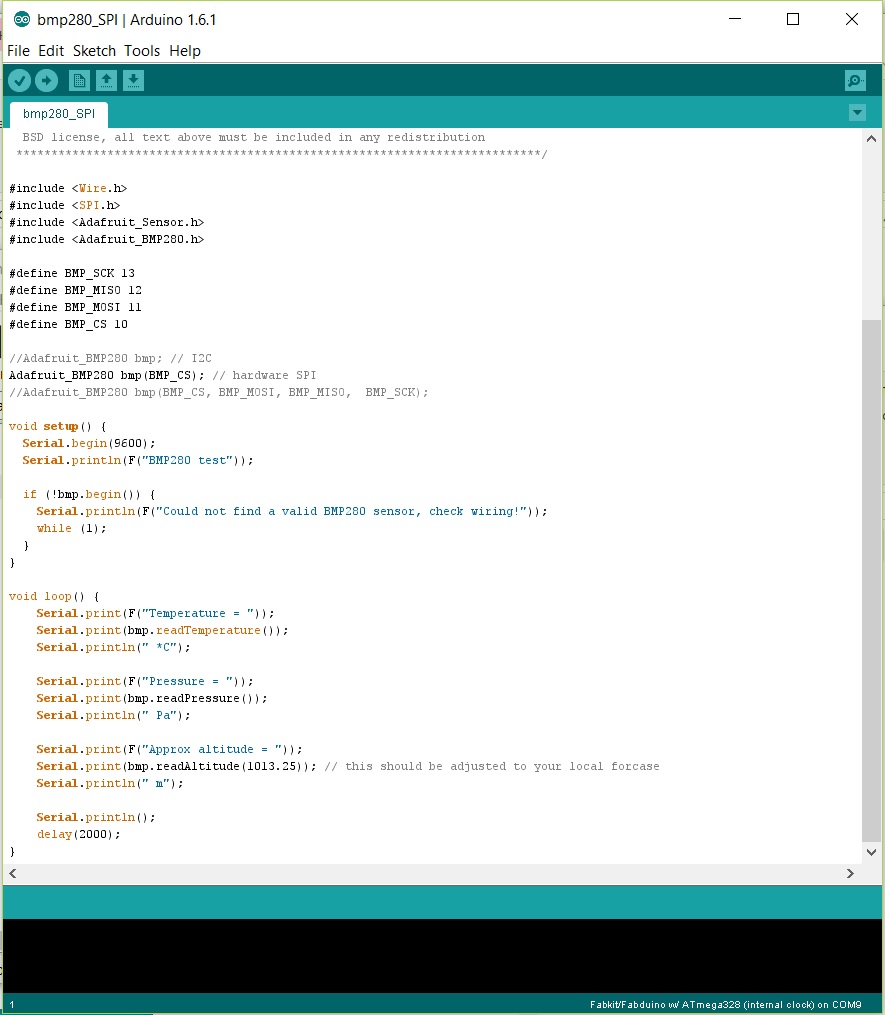Expand the tab options dropdown arrow

[x=857, y=113]
